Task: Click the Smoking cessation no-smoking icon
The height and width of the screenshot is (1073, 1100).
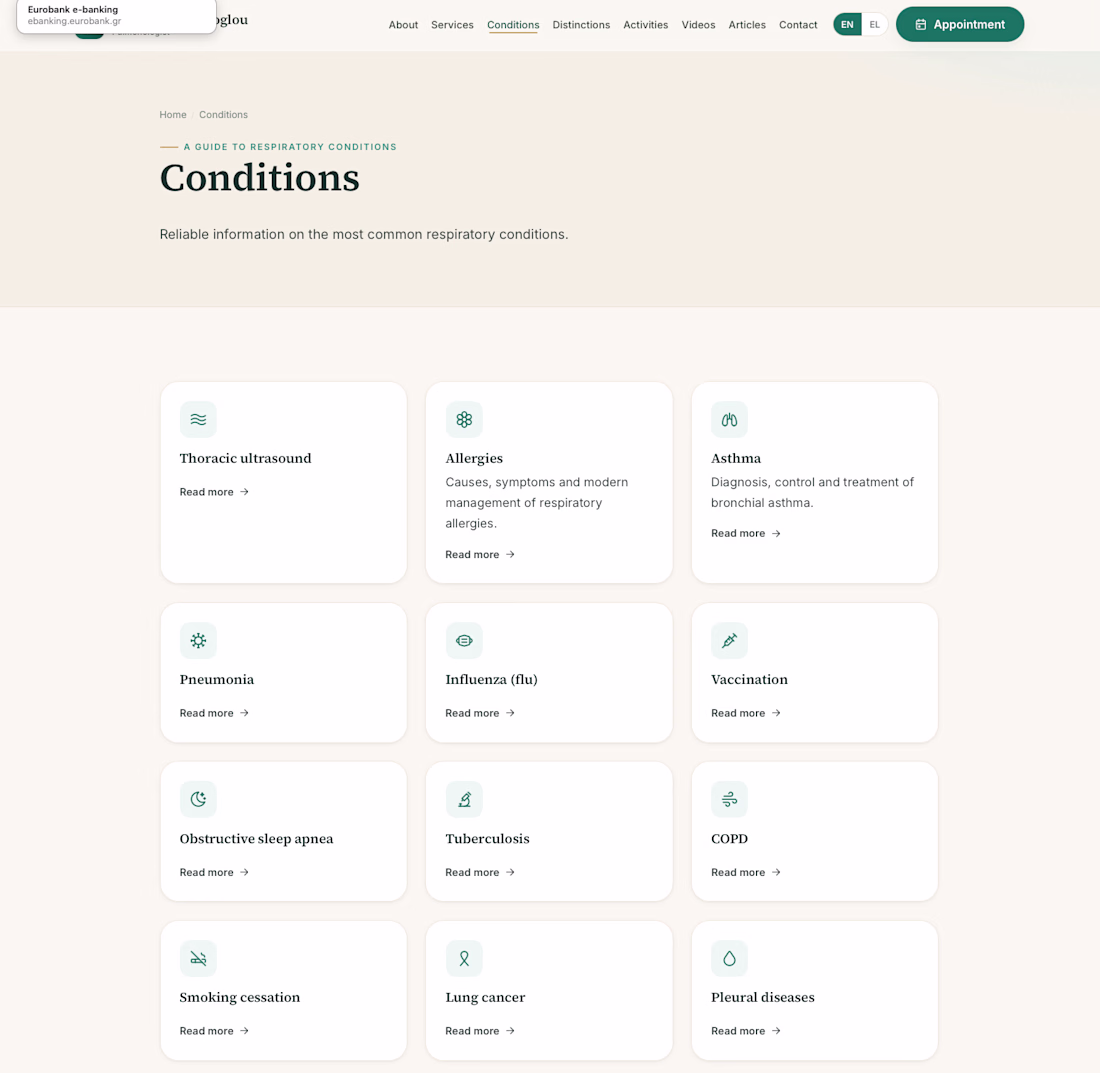Action: pyautogui.click(x=199, y=959)
